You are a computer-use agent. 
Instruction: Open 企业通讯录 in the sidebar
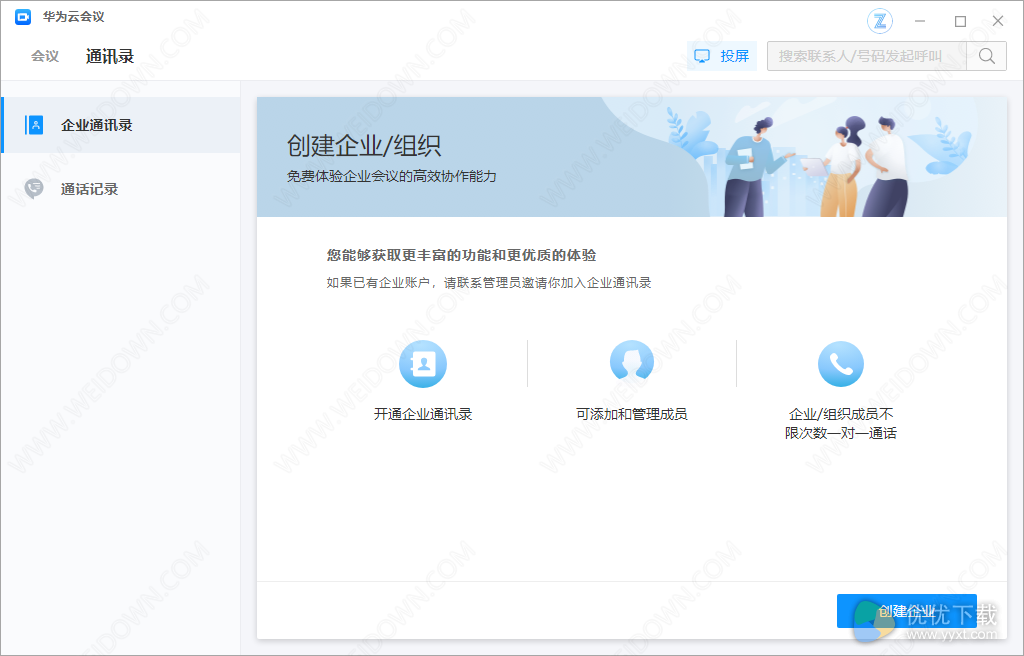click(x=121, y=125)
